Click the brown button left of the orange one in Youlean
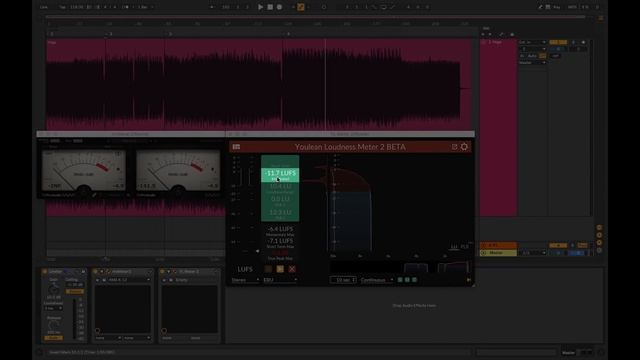 [268, 269]
